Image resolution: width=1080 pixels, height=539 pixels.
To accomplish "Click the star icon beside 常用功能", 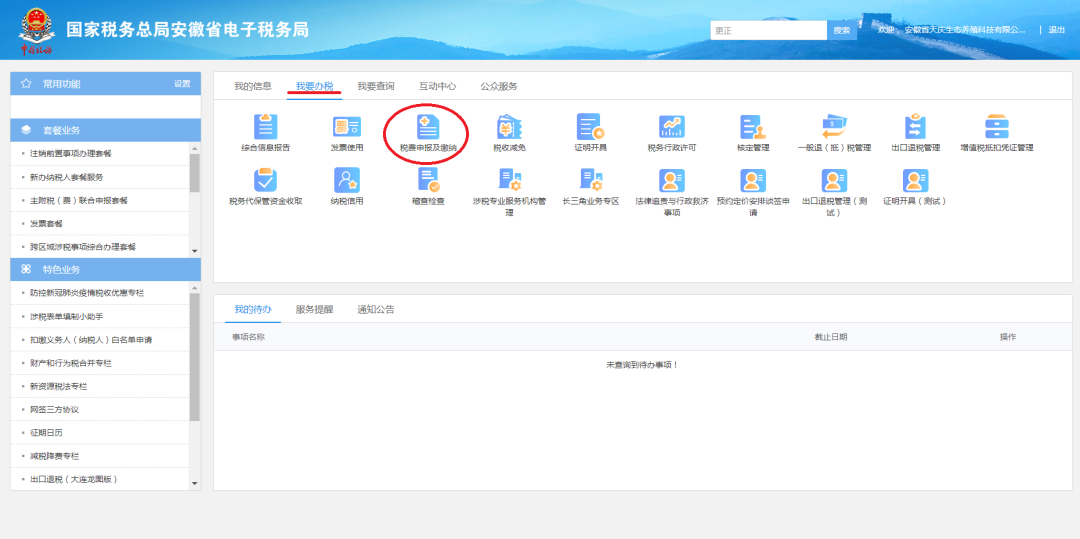I will pos(26,83).
